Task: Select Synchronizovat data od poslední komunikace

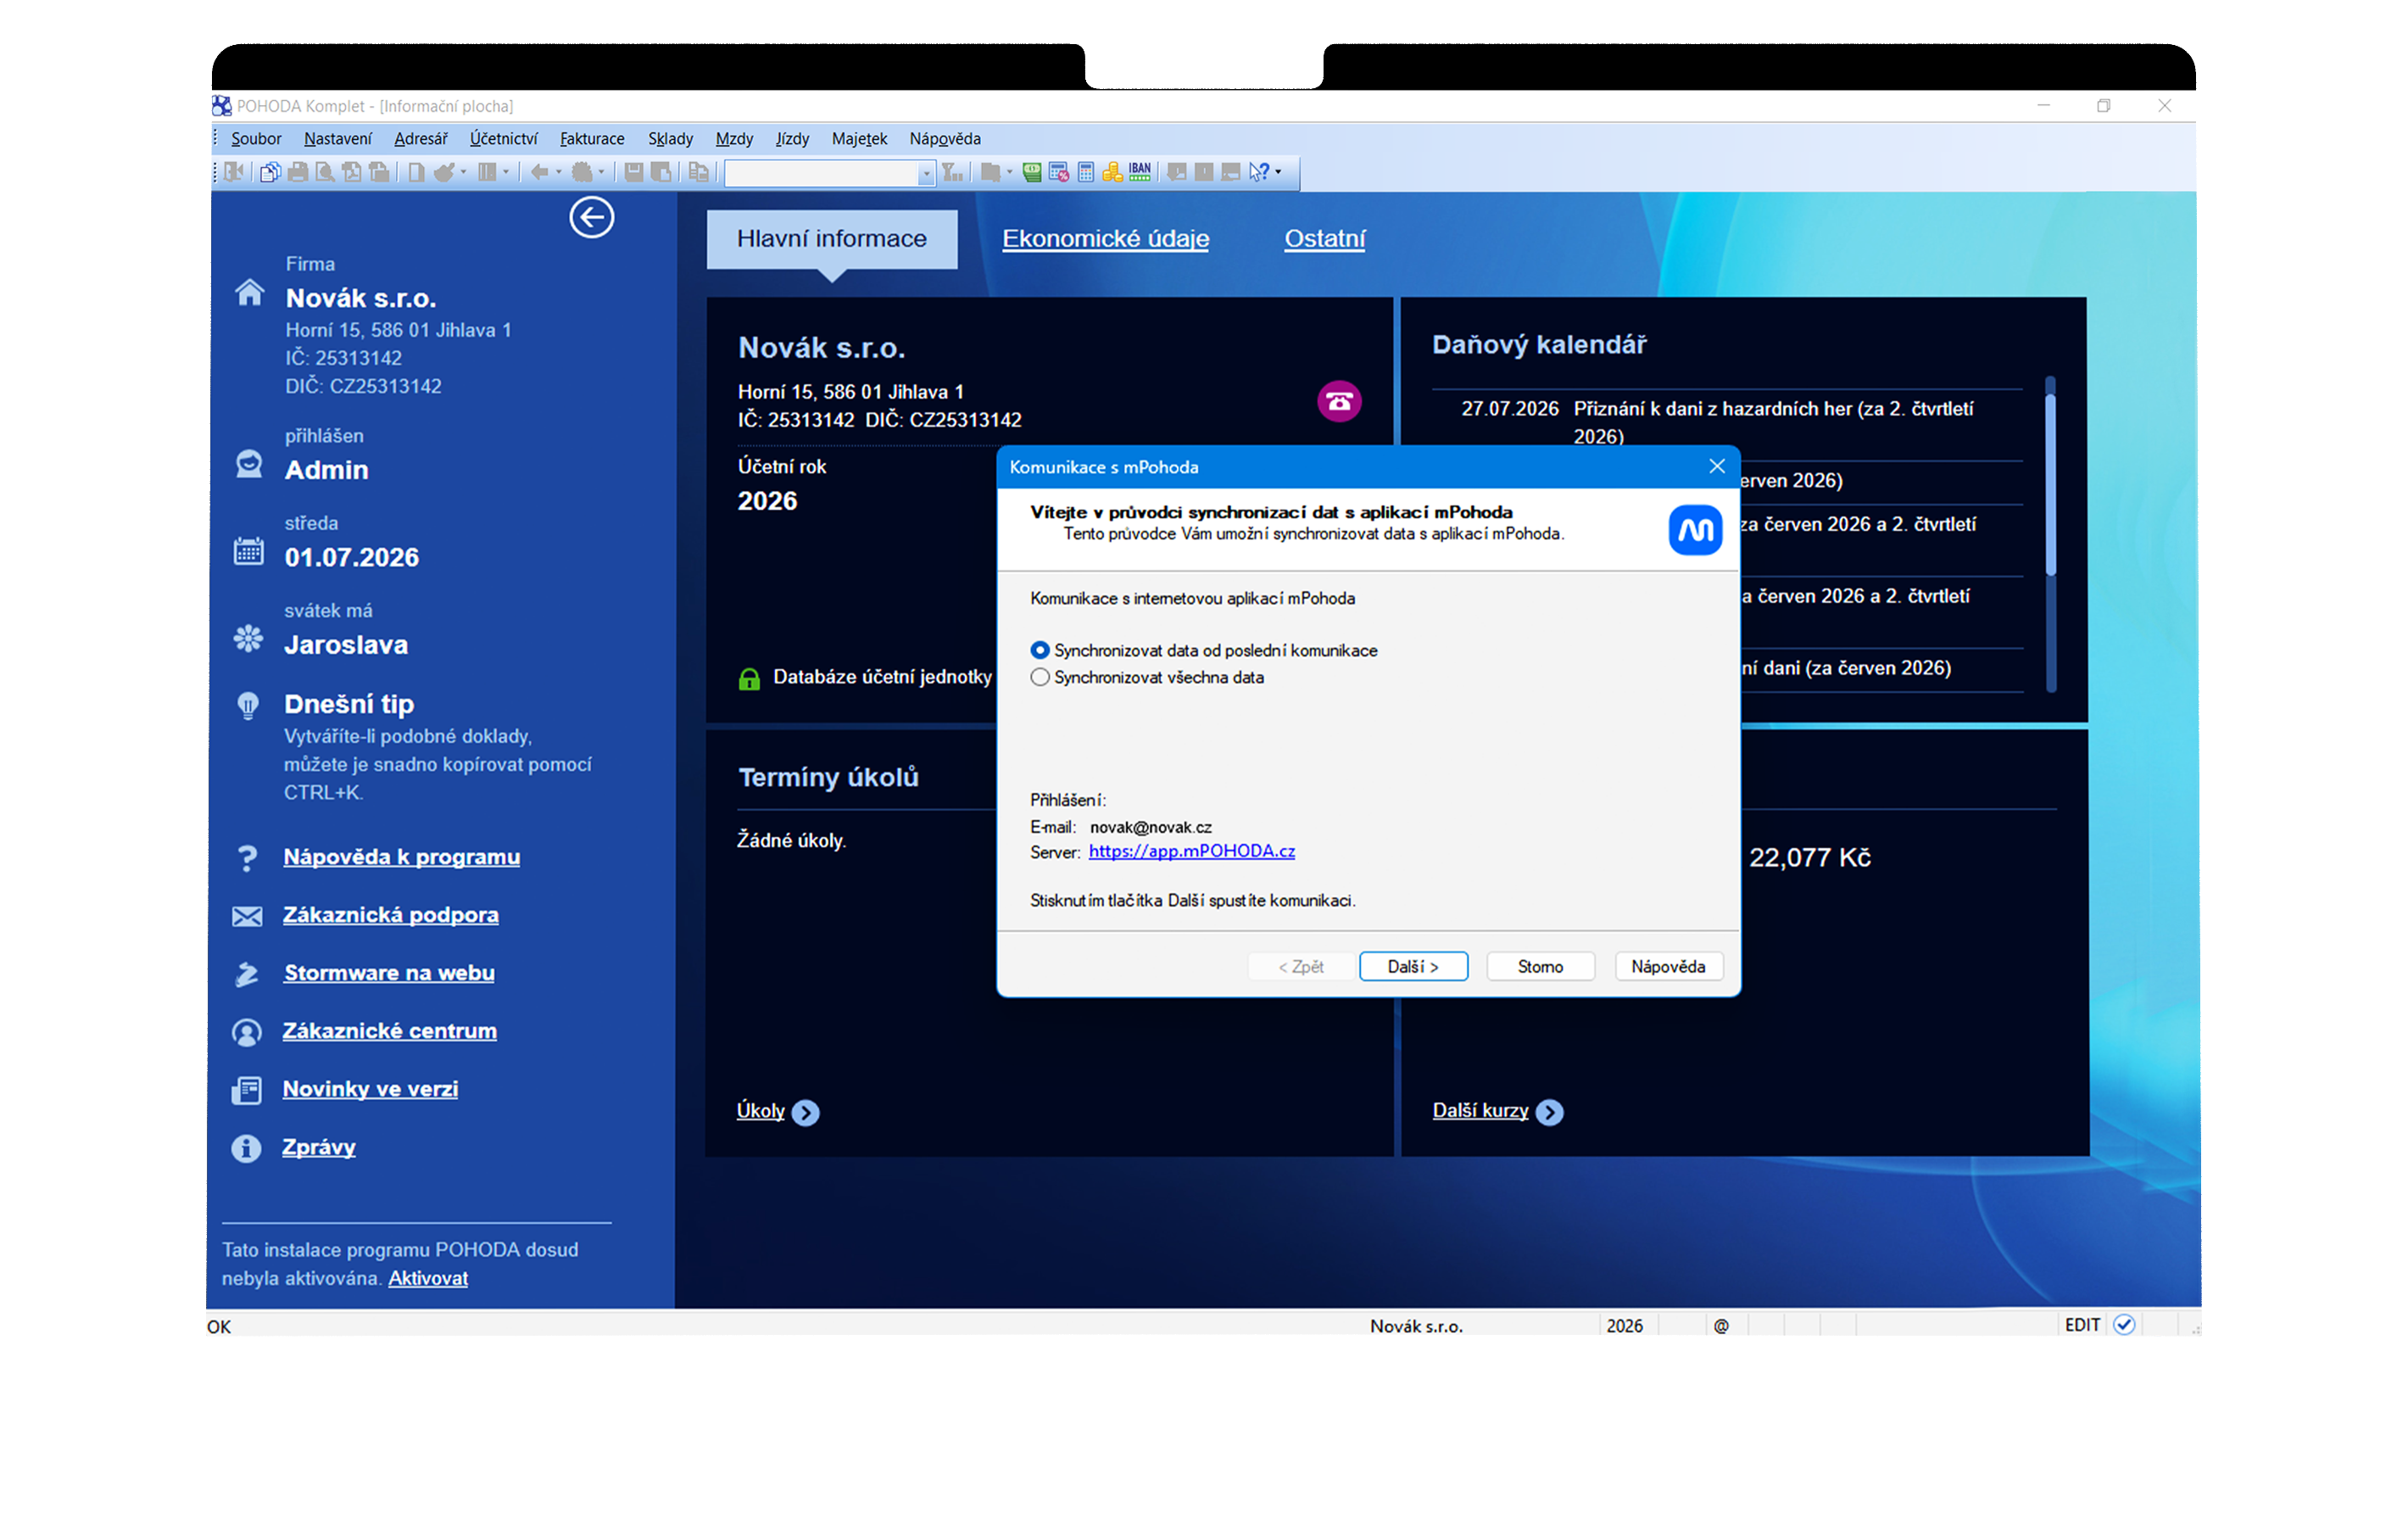Action: tap(1203, 650)
